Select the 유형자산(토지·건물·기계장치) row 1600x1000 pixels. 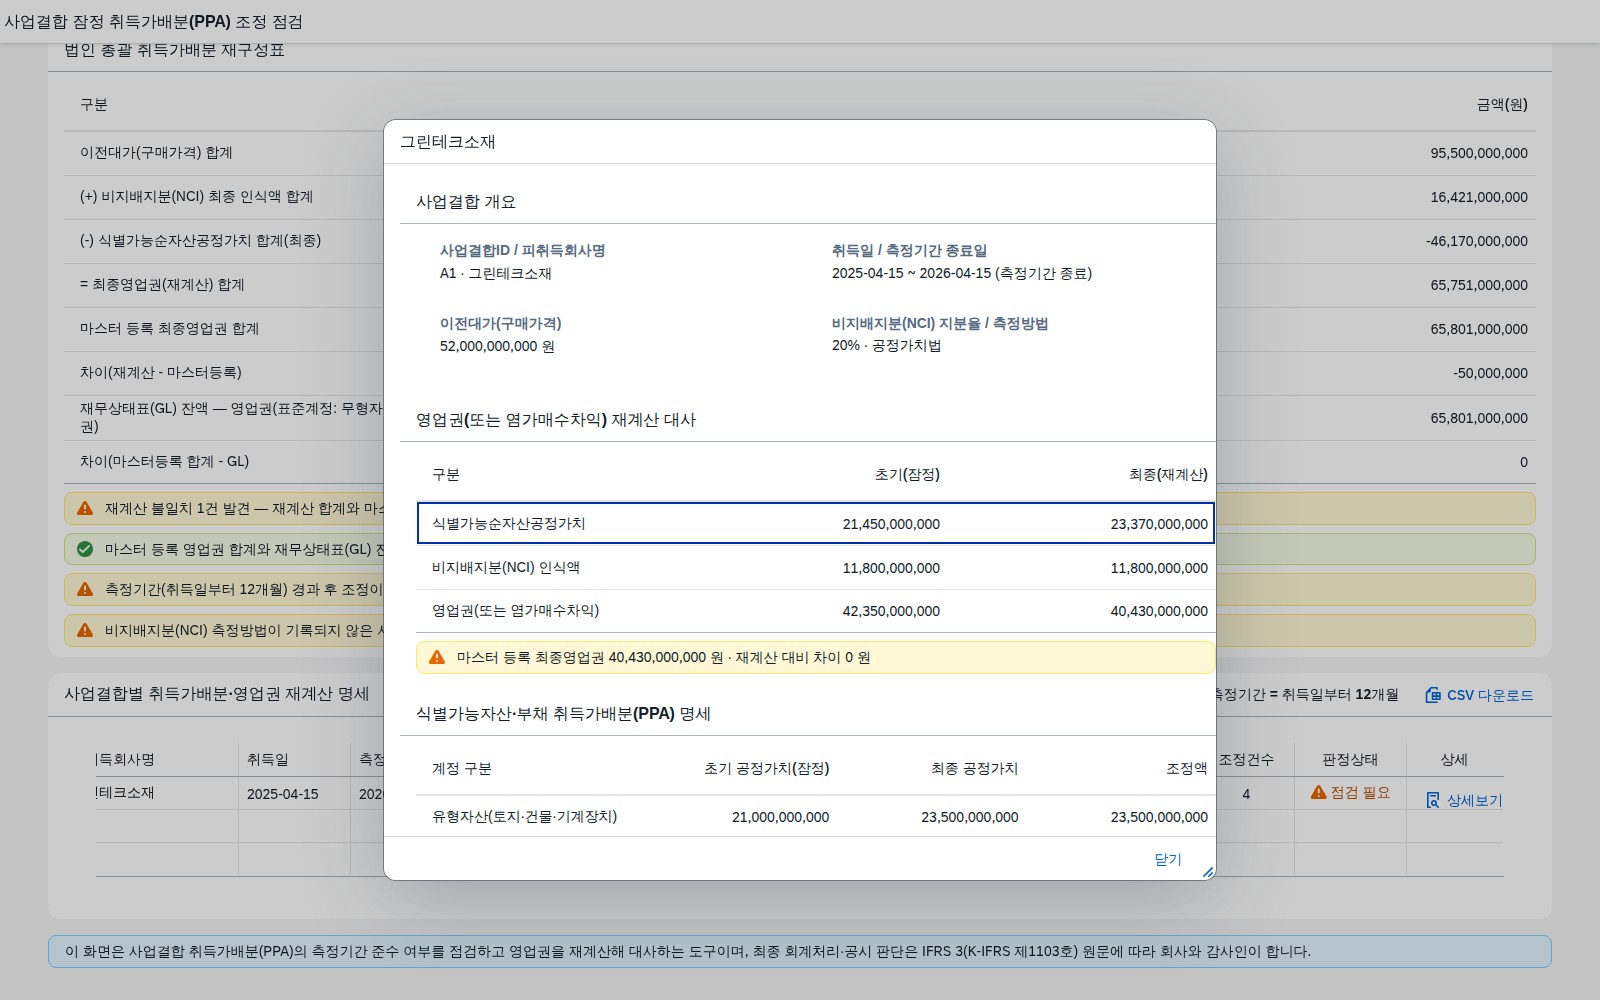coord(815,816)
